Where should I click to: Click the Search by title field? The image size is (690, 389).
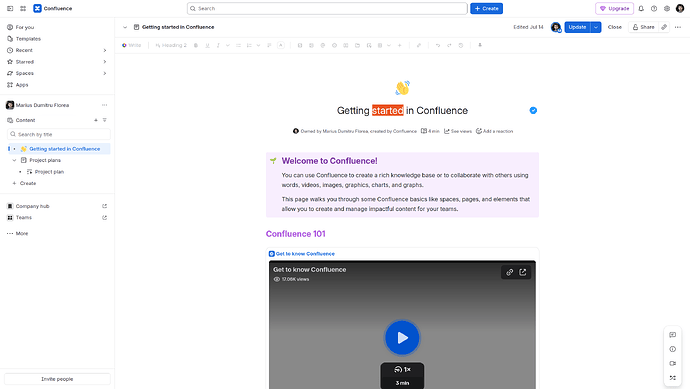point(59,134)
